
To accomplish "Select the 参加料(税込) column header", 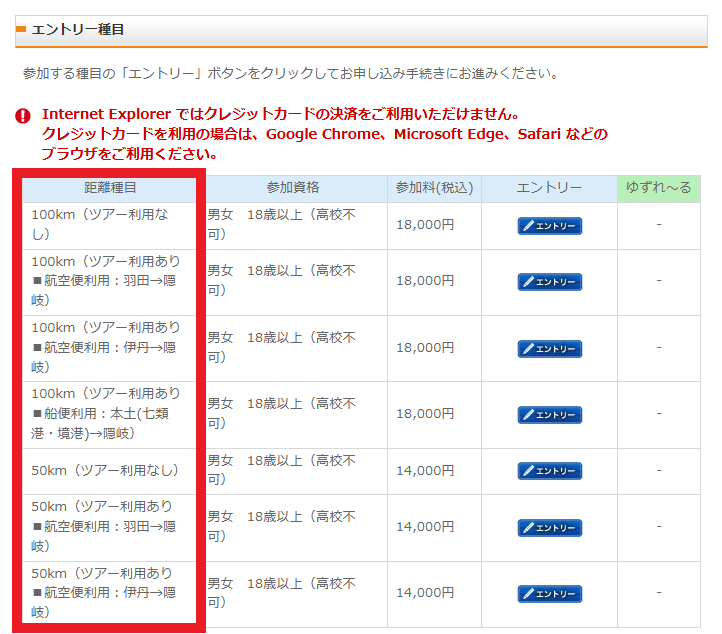I will (434, 188).
